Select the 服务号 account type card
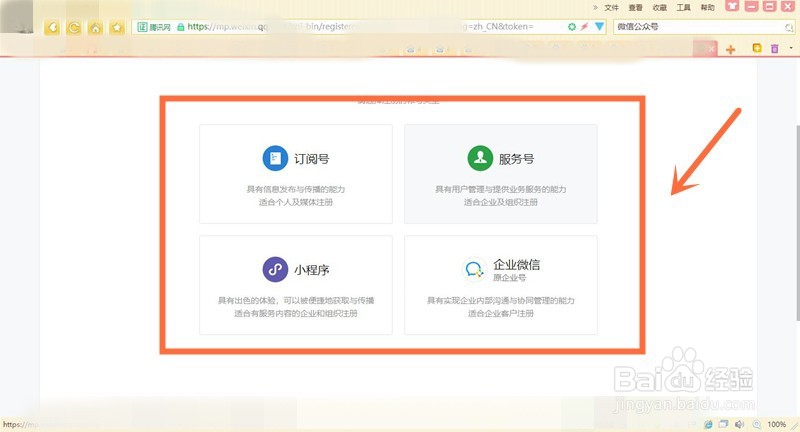The height and width of the screenshot is (432, 800). pos(501,174)
